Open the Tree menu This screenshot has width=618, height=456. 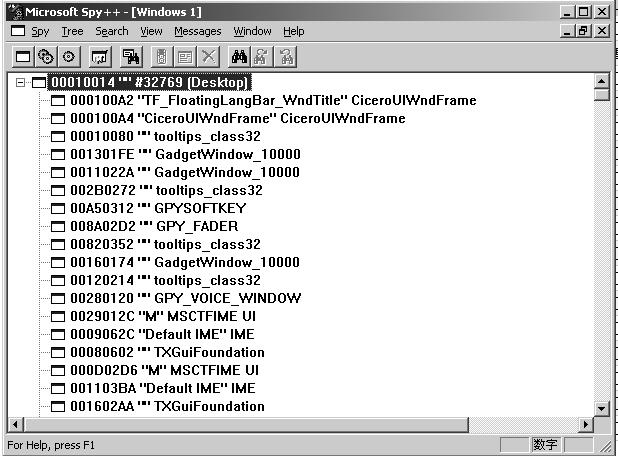tap(73, 31)
